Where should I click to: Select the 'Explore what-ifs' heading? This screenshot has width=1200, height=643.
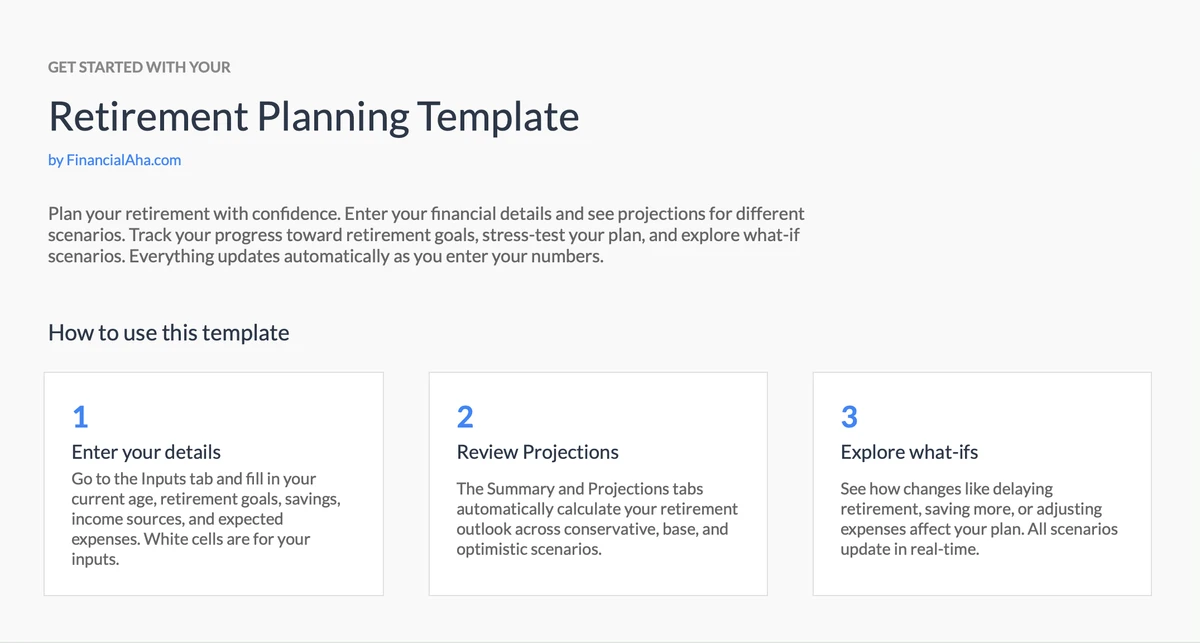tap(909, 452)
